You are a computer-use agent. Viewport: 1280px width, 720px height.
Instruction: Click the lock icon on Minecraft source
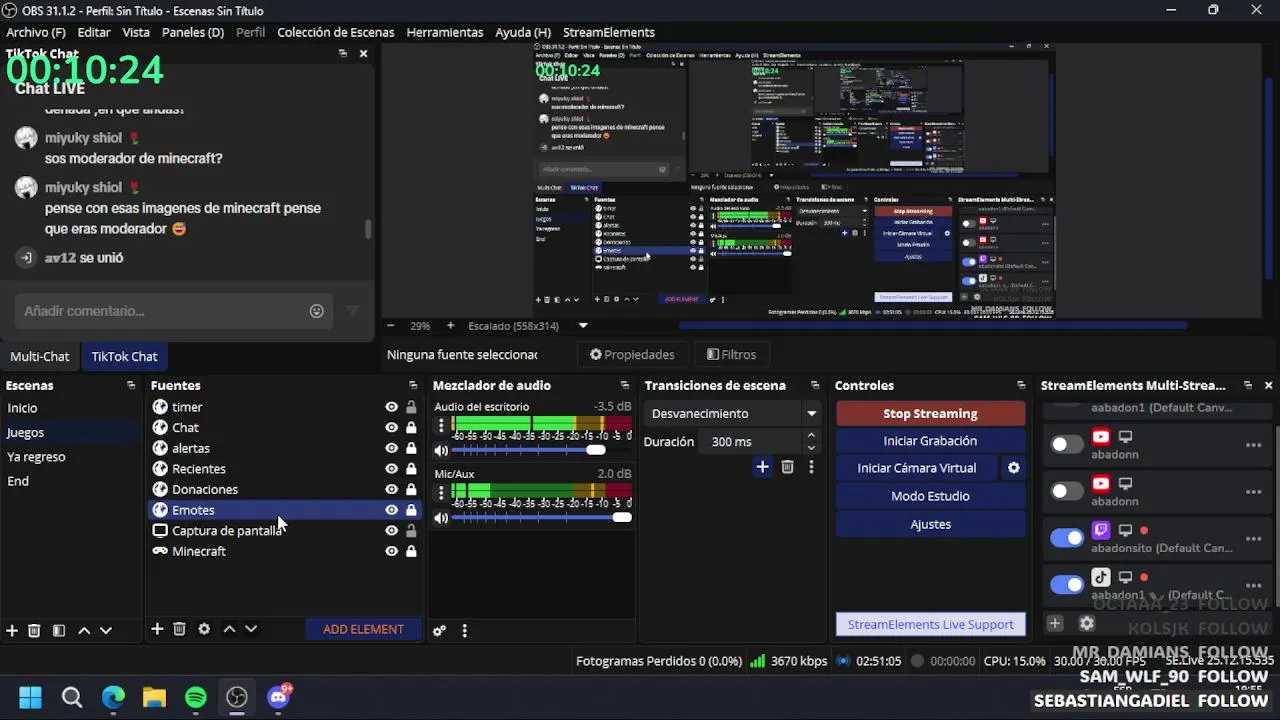click(x=411, y=551)
